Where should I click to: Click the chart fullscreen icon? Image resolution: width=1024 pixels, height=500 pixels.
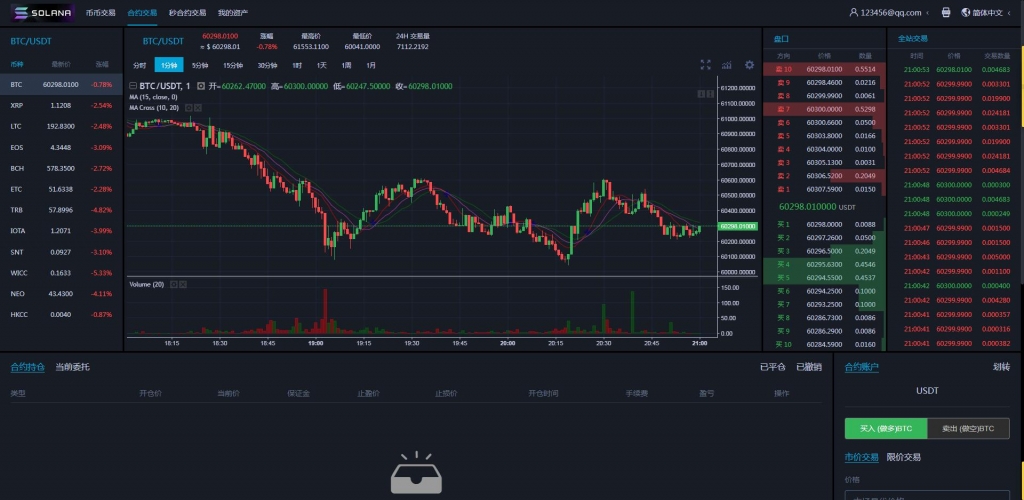pyautogui.click(x=705, y=64)
